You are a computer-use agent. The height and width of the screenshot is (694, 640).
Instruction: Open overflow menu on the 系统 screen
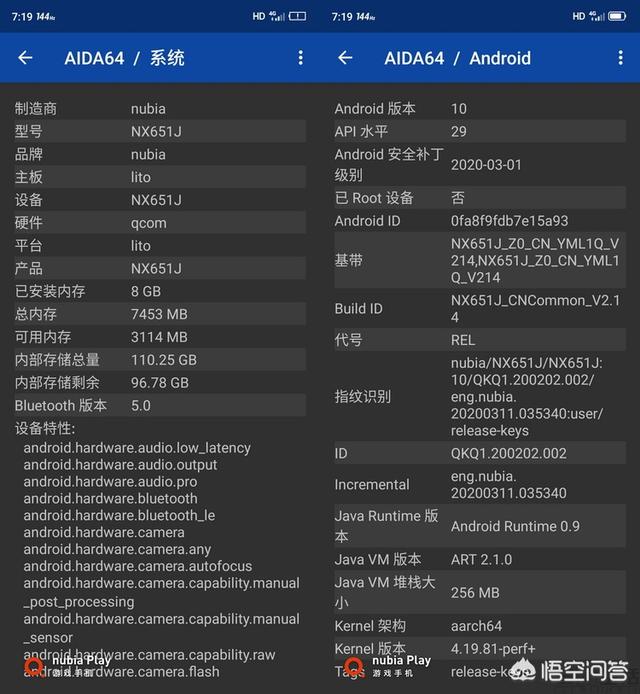301,58
